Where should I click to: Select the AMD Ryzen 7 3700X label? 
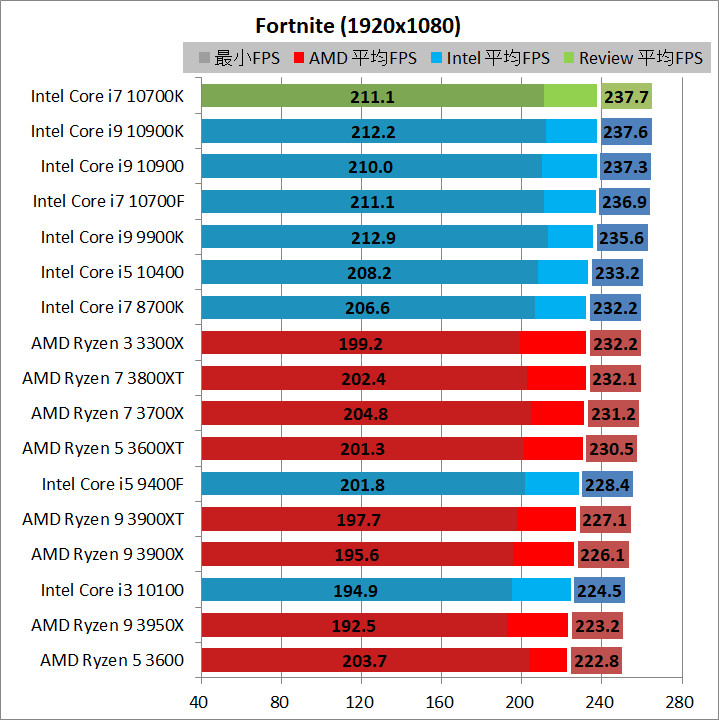107,413
